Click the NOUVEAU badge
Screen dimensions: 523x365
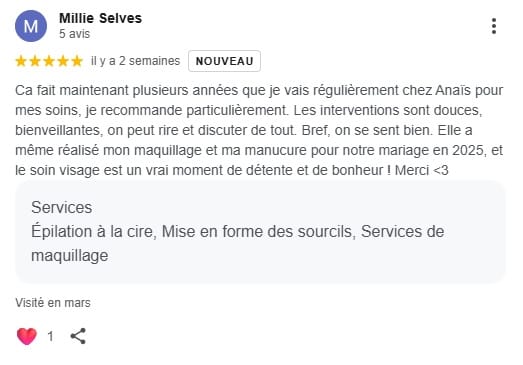pos(224,61)
